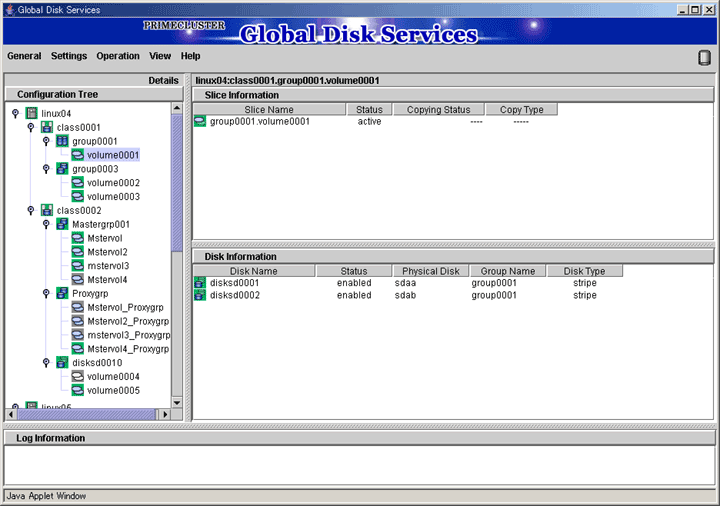Click the tree scroll-down arrow
Screen dimensions: 720x506
pos(177,403)
